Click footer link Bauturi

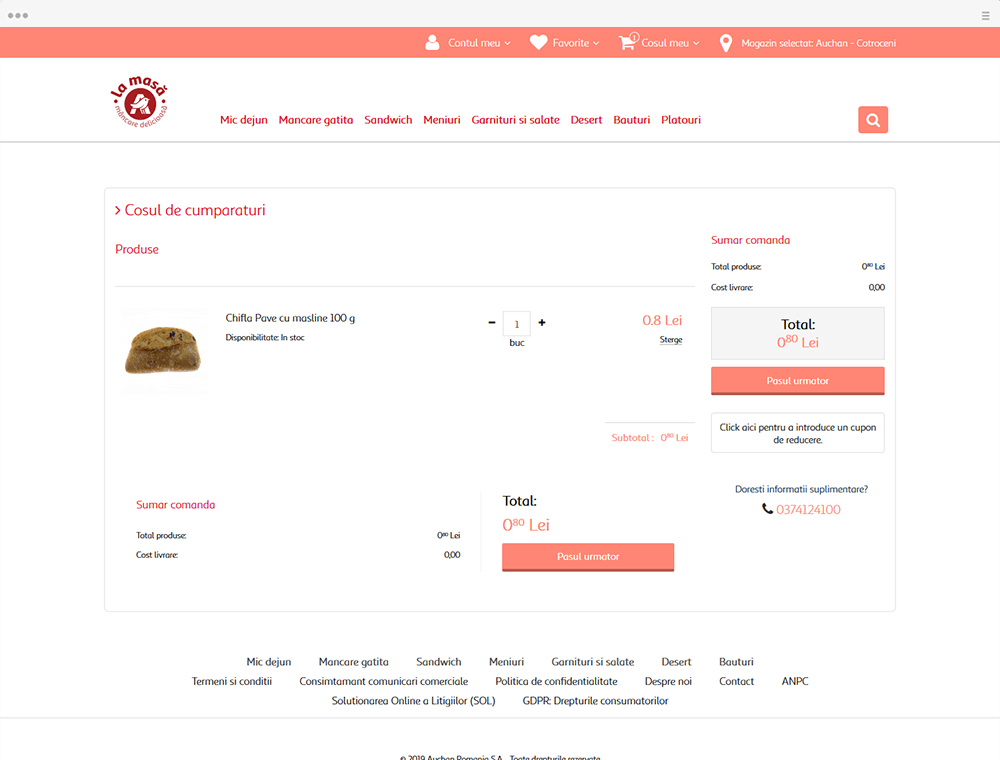pos(736,662)
